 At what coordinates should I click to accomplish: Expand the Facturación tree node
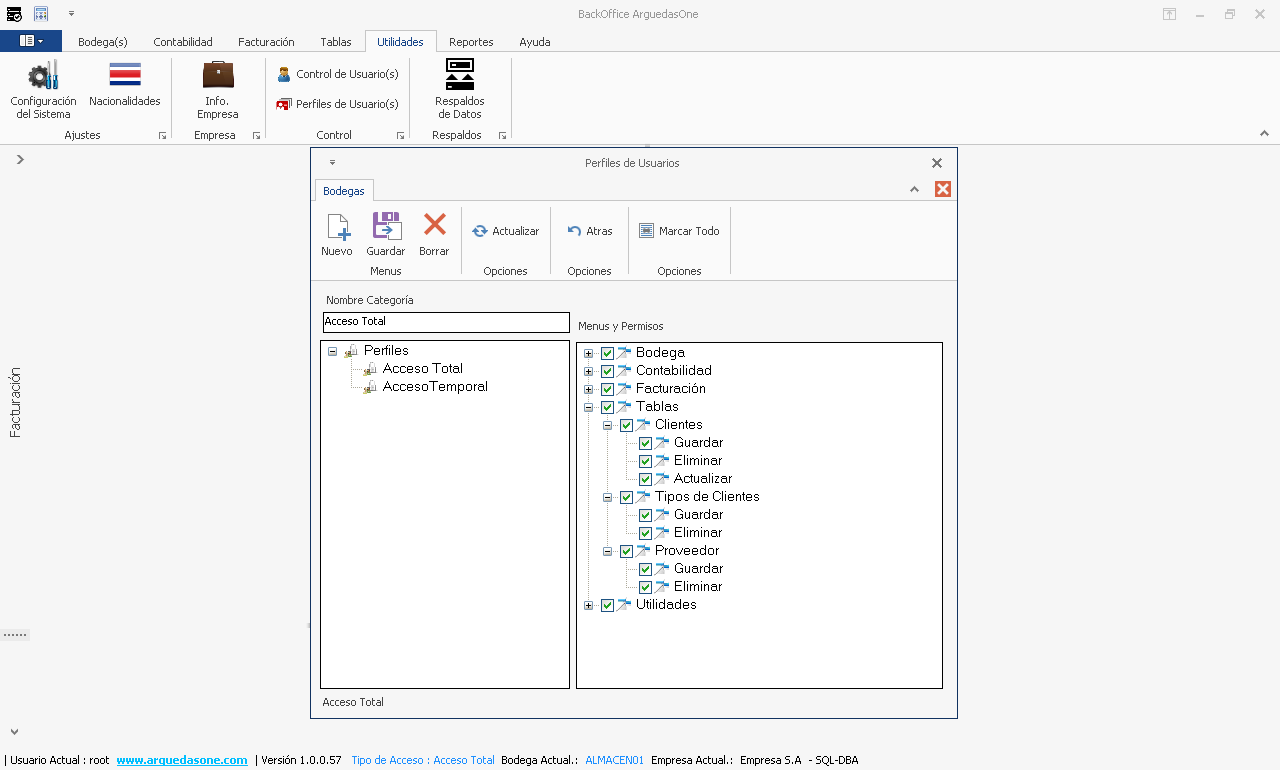588,390
